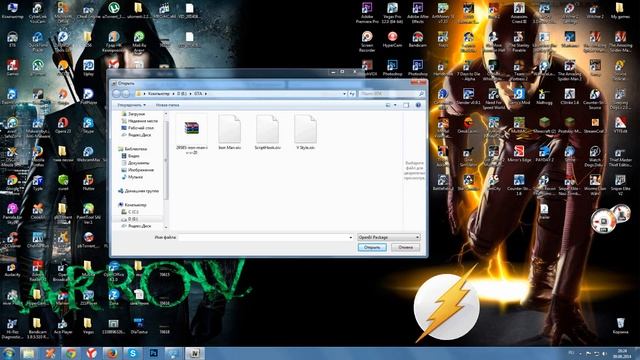Click the dialog's Forward navigation arrow
This screenshot has height=360, width=640.
126,94
